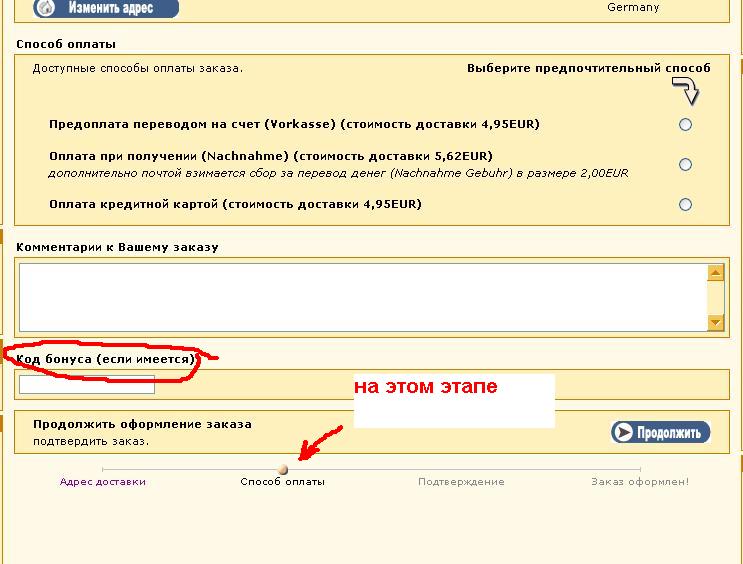This screenshot has height=564, width=743.
Task: Open the Адрес доставки step link
Action: point(103,482)
